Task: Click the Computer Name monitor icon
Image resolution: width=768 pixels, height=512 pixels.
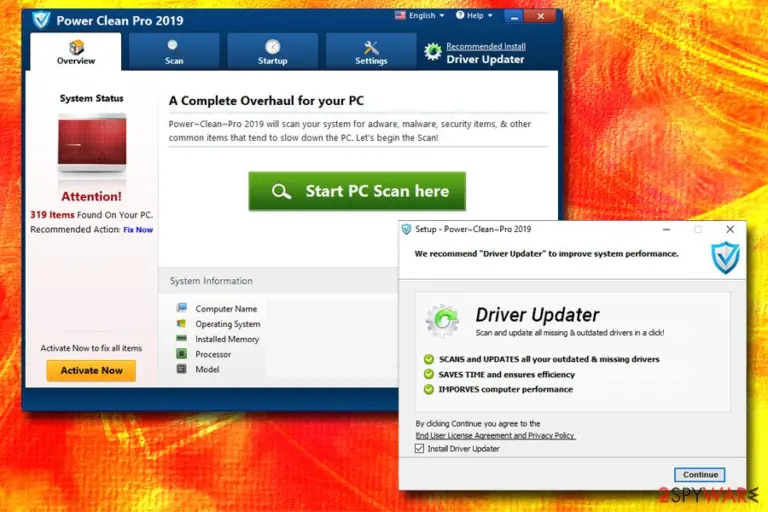Action: [x=182, y=308]
